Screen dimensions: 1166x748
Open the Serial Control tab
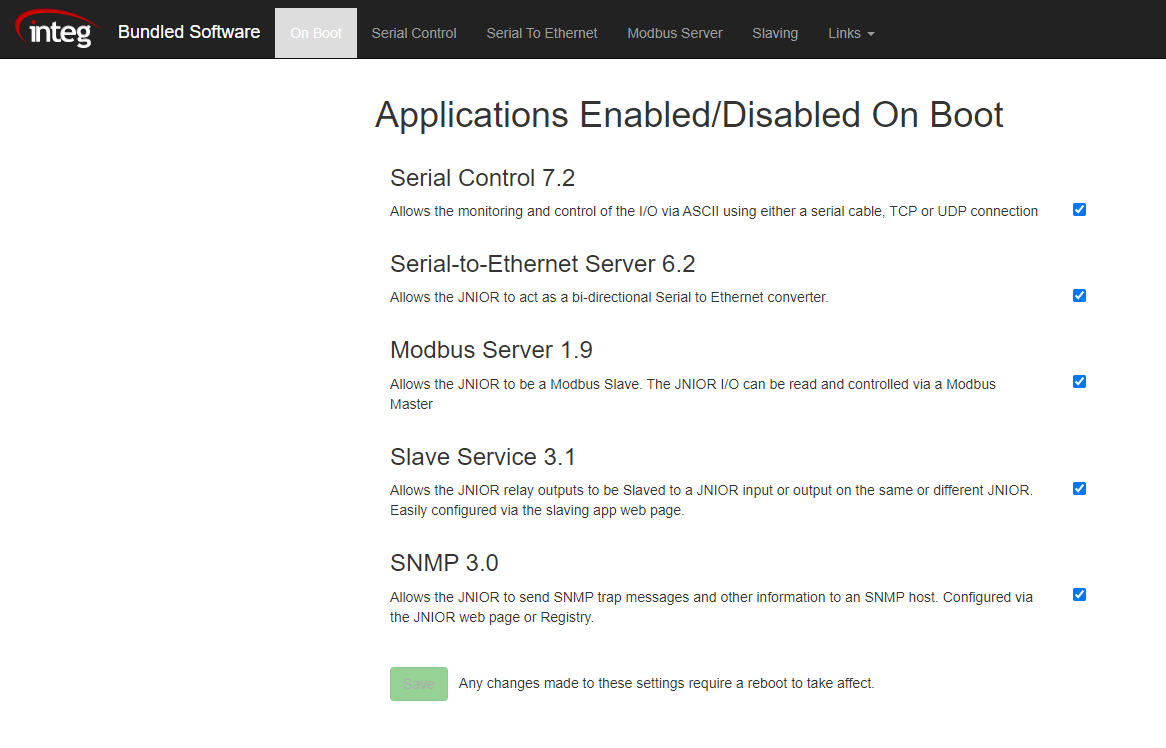coord(413,32)
